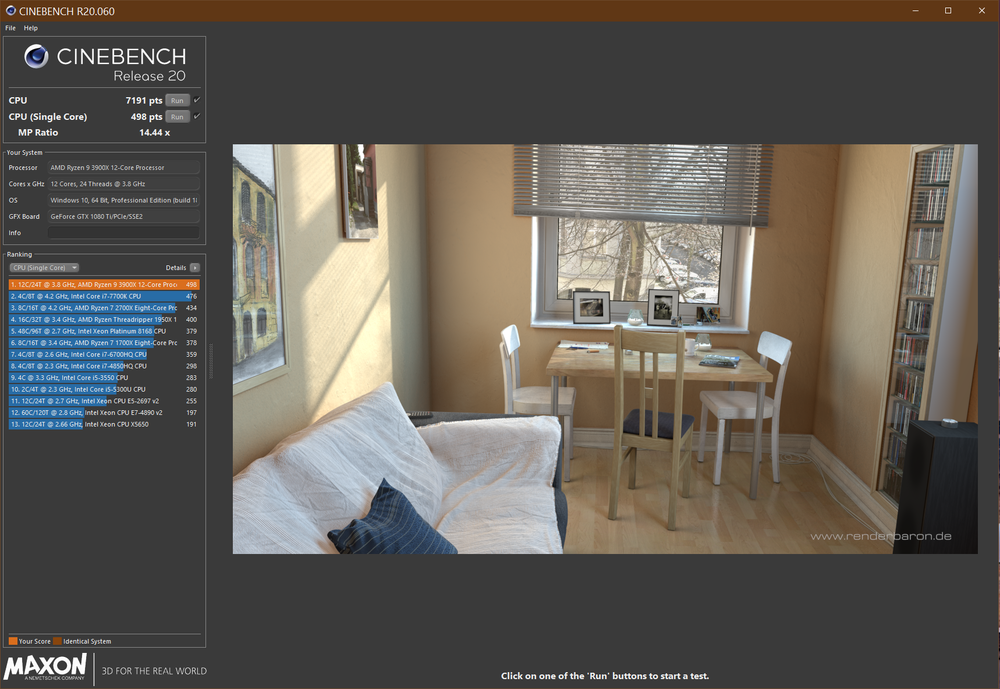Screen dimensions: 1000x689
Task: Select the Xeon E5-2697 v2 ranking row
Action: point(104,401)
